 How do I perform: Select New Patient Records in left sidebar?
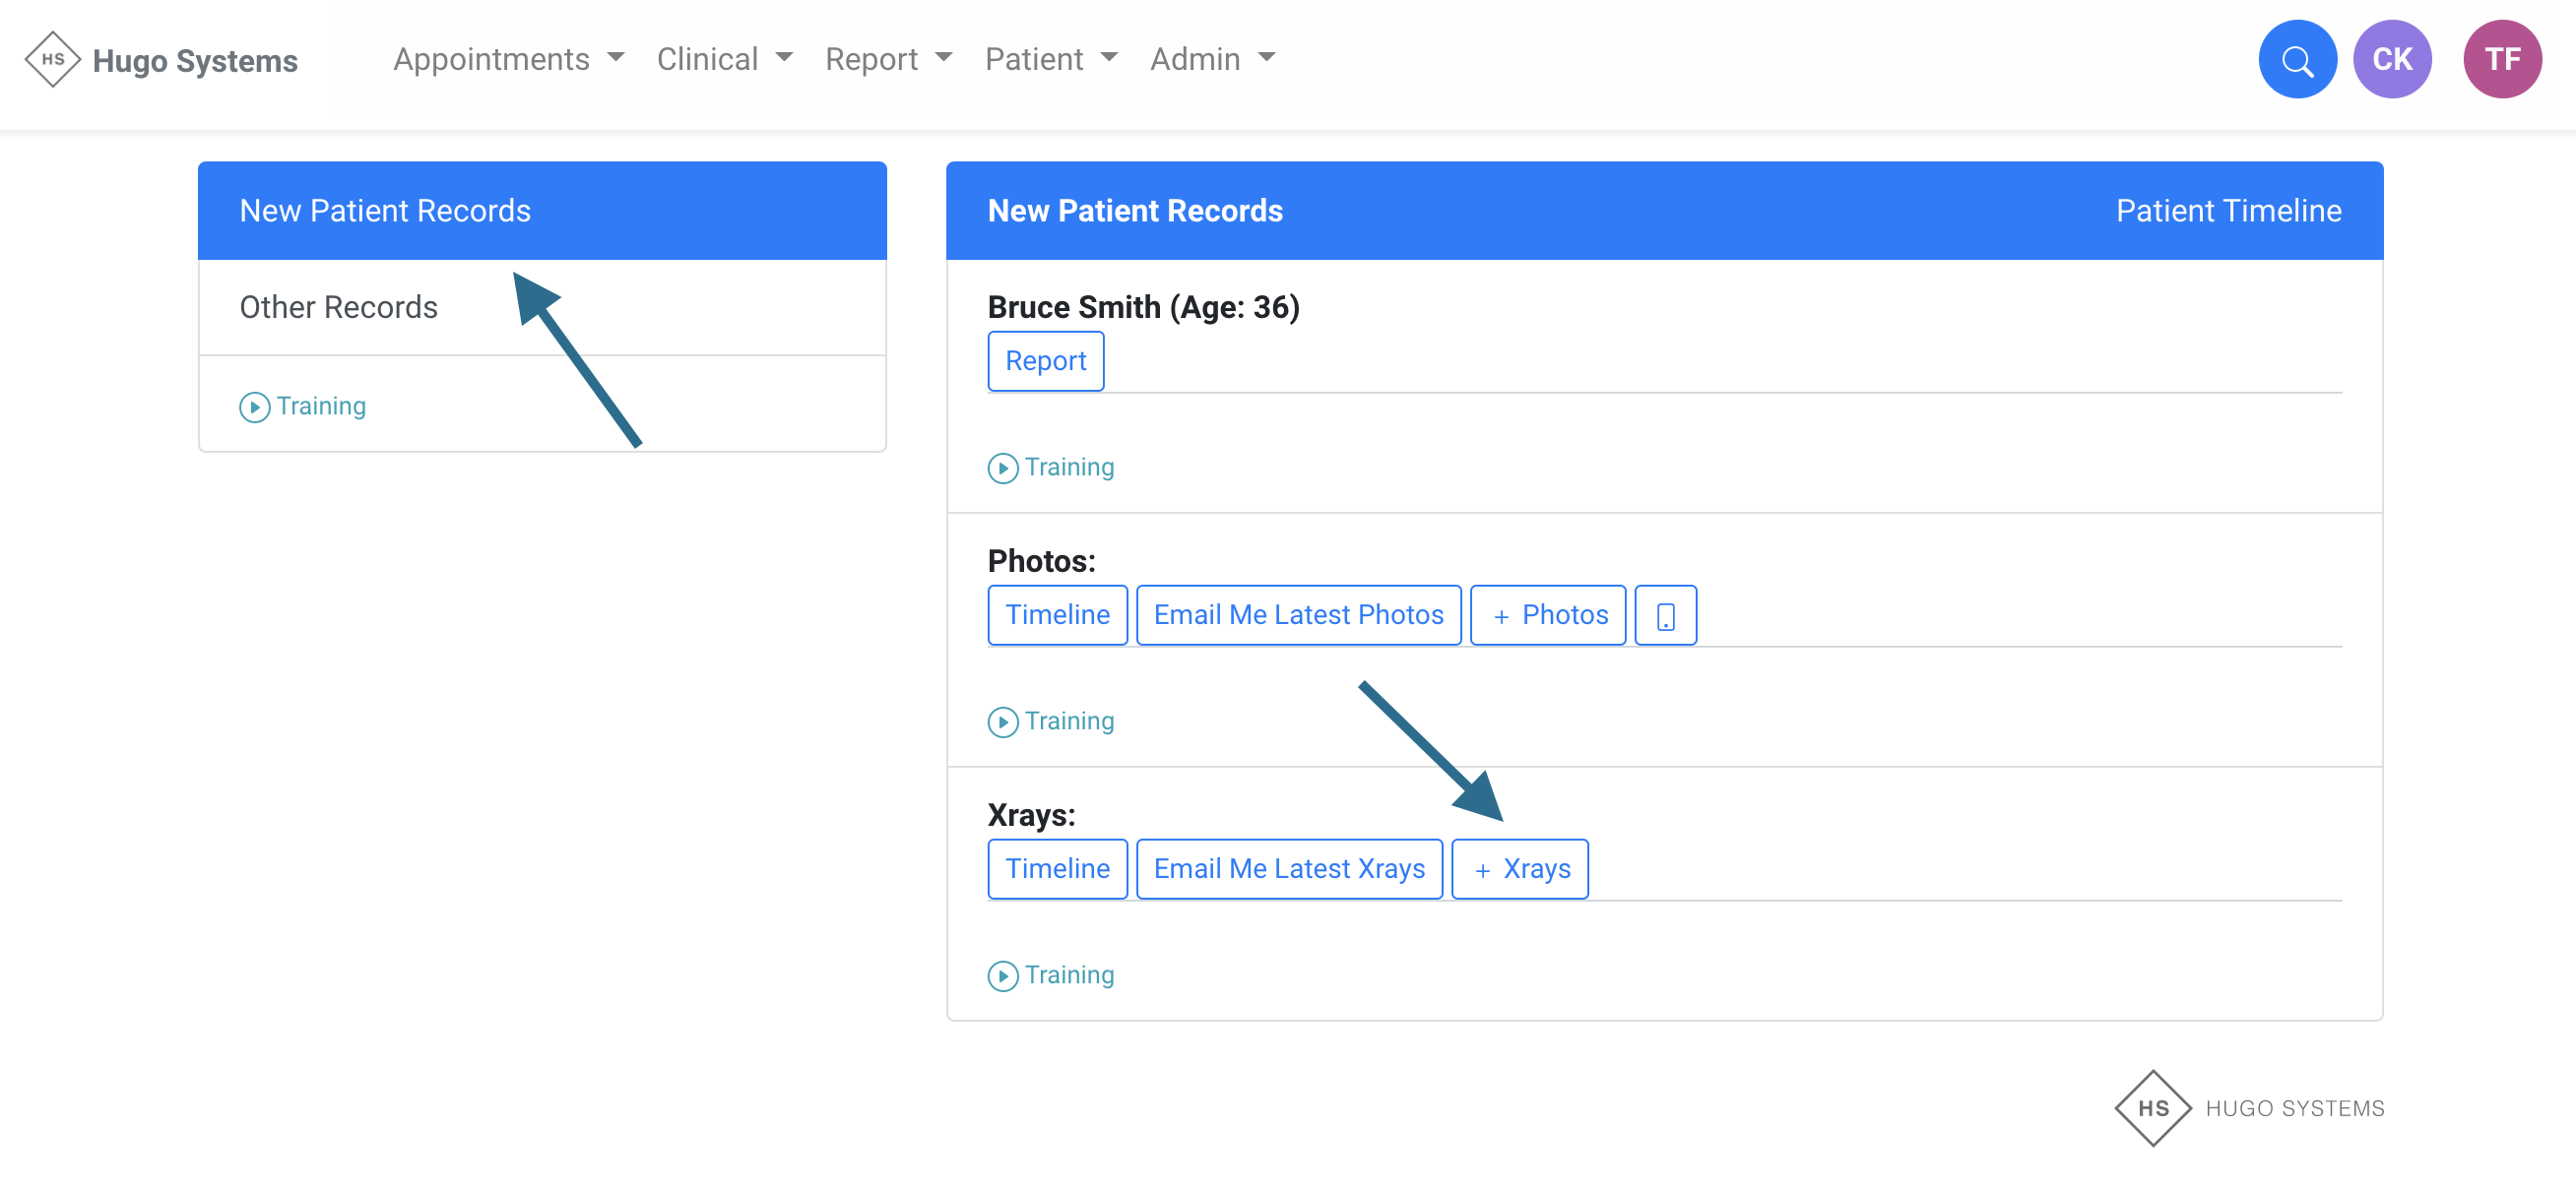385,211
